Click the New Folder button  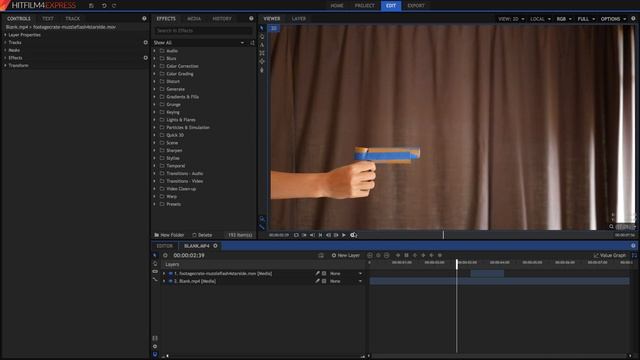point(169,235)
